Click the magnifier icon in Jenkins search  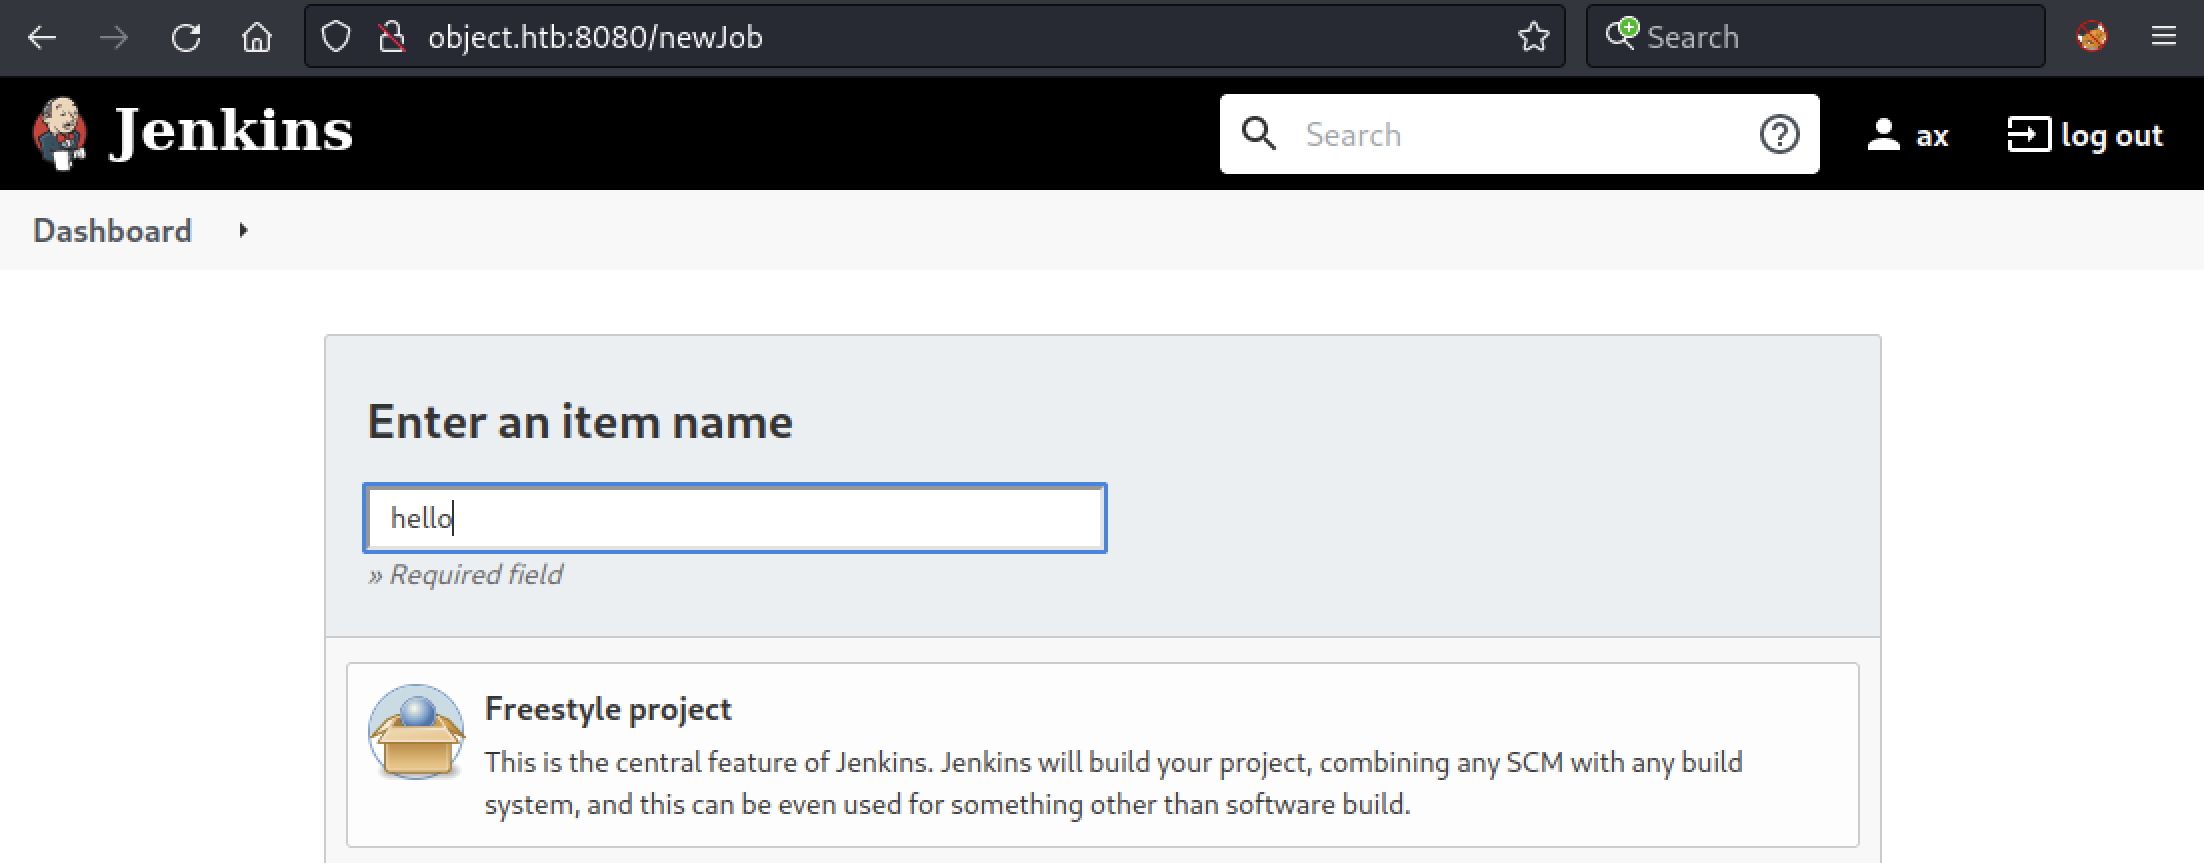[1258, 134]
